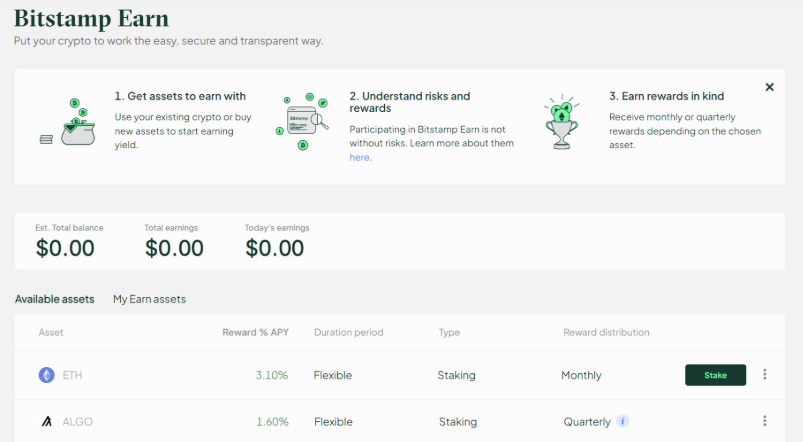Click the Ethereum coin icon
Screen dimensions: 803x442
(47, 375)
